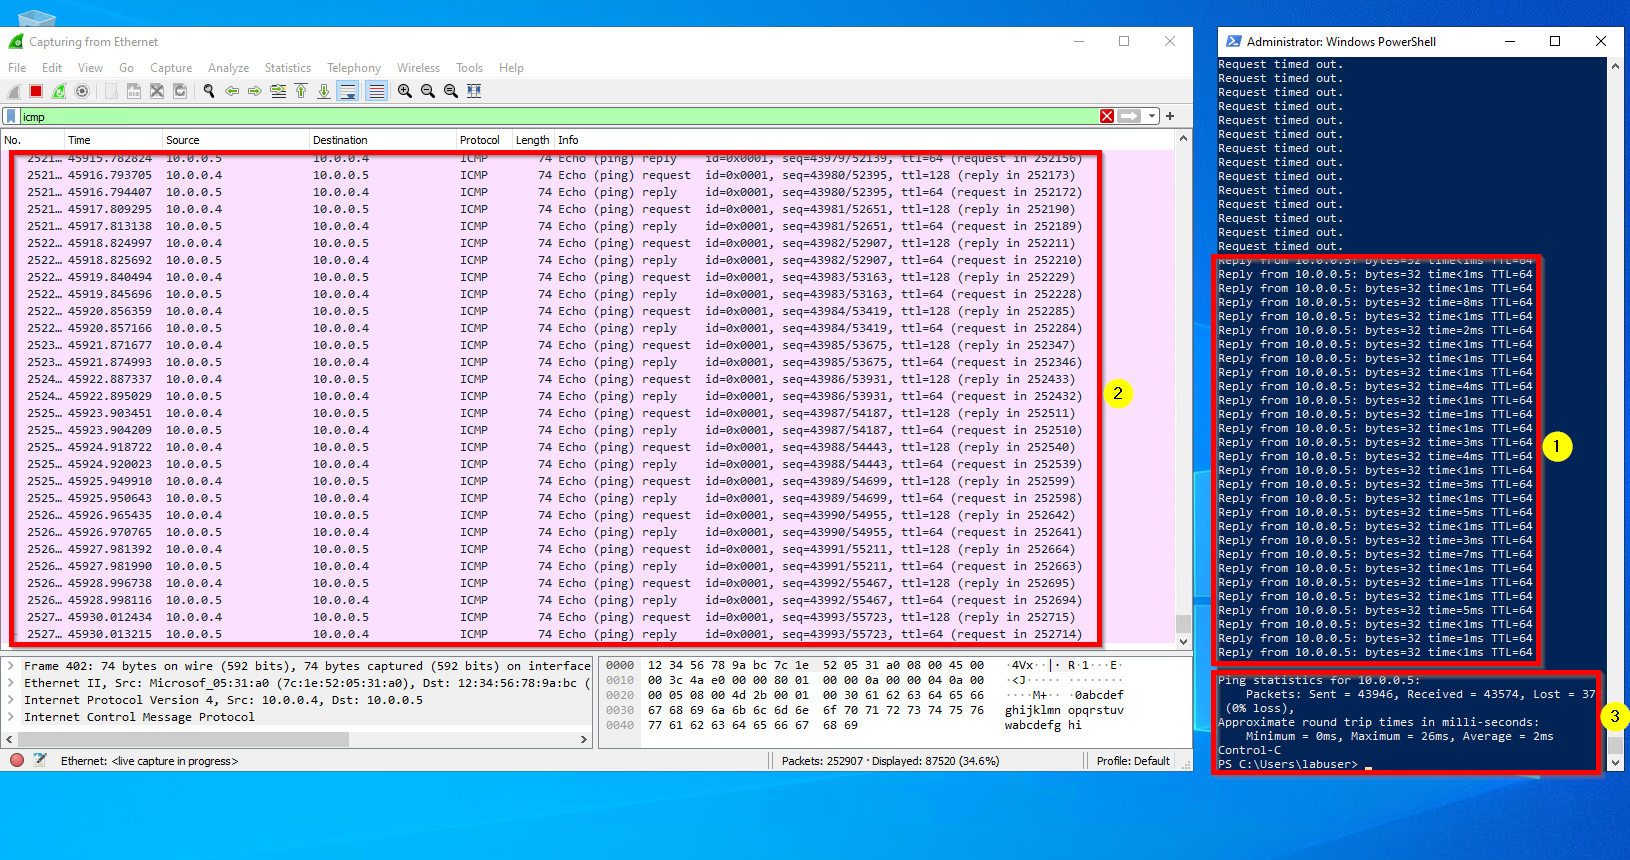
Task: Click the packet list scroll-up arrow
Action: pos(1183,140)
